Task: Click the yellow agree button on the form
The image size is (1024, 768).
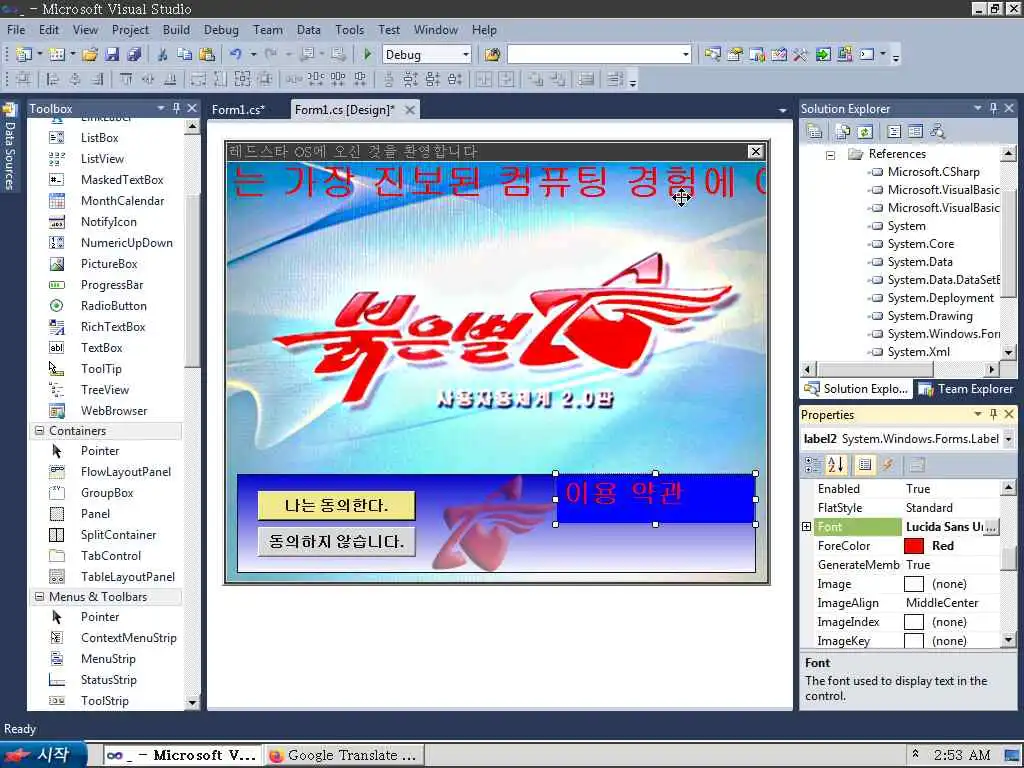Action: pos(336,505)
